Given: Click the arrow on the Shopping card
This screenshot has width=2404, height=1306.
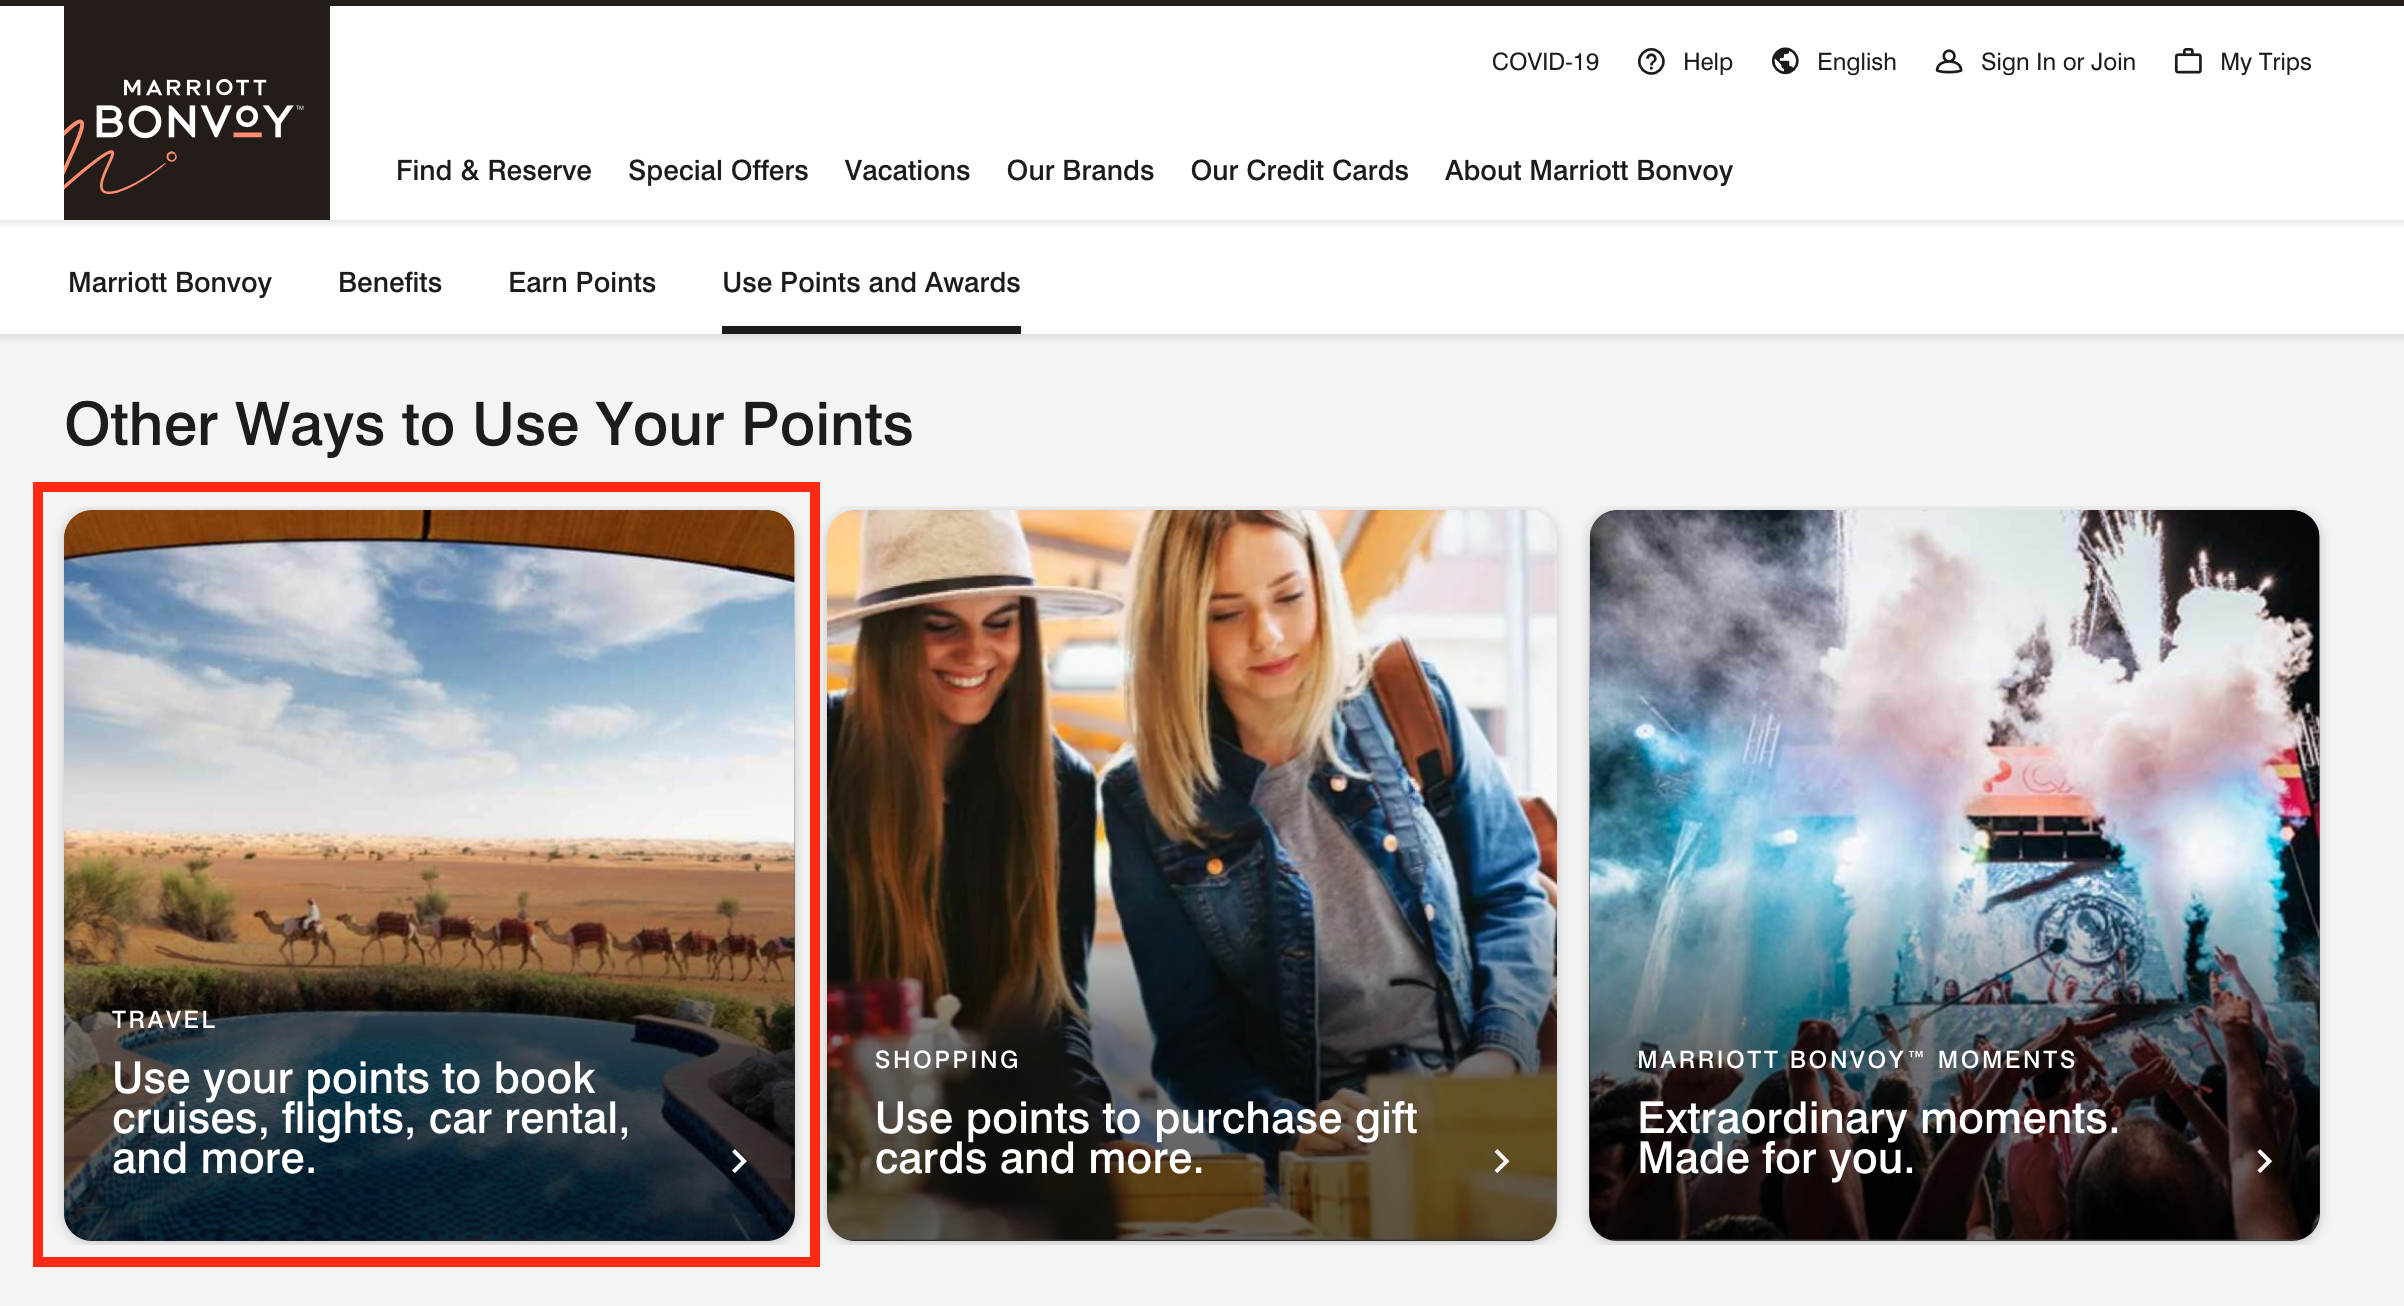Looking at the screenshot, I should [x=1501, y=1161].
